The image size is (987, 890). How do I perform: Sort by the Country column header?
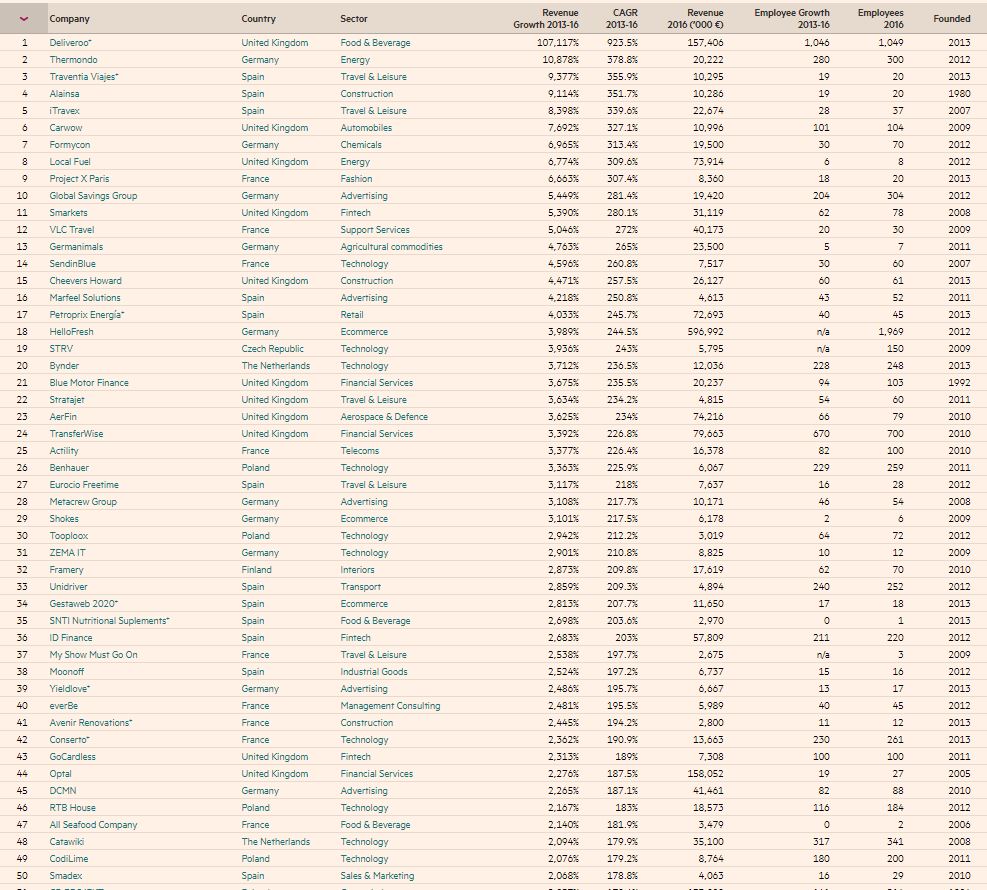(x=258, y=19)
